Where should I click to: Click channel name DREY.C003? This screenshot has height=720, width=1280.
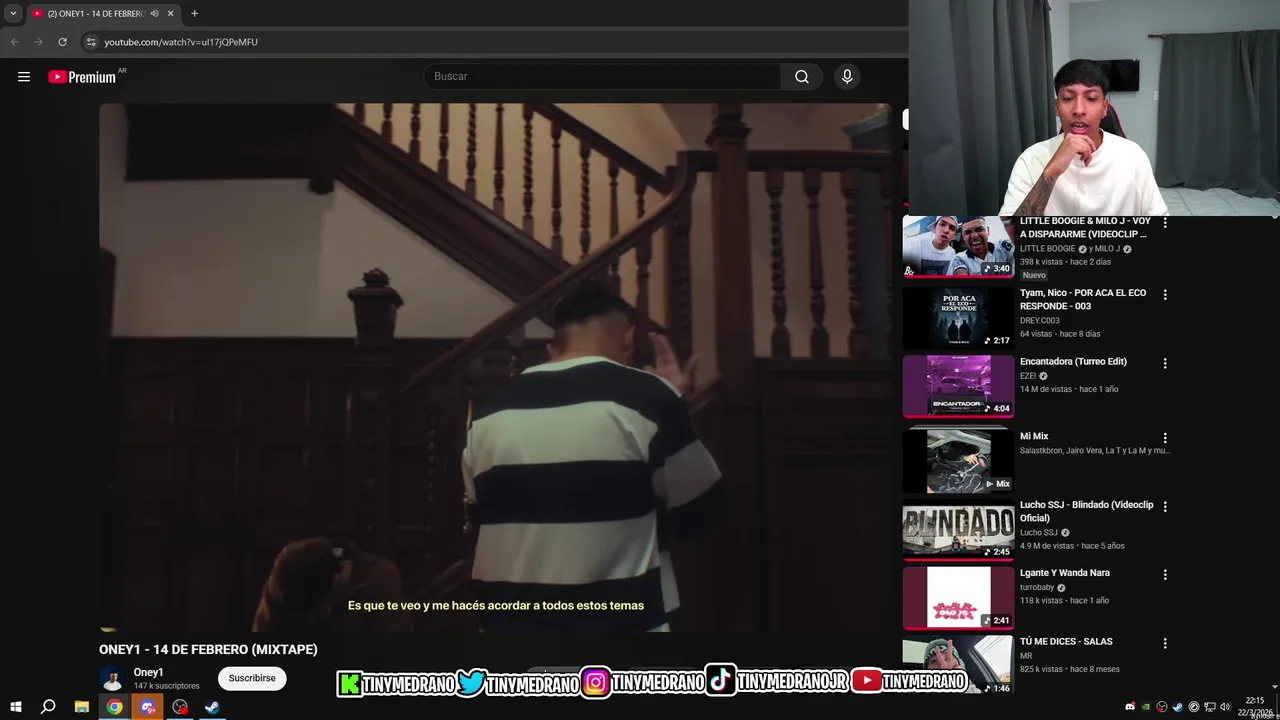pyautogui.click(x=1039, y=321)
